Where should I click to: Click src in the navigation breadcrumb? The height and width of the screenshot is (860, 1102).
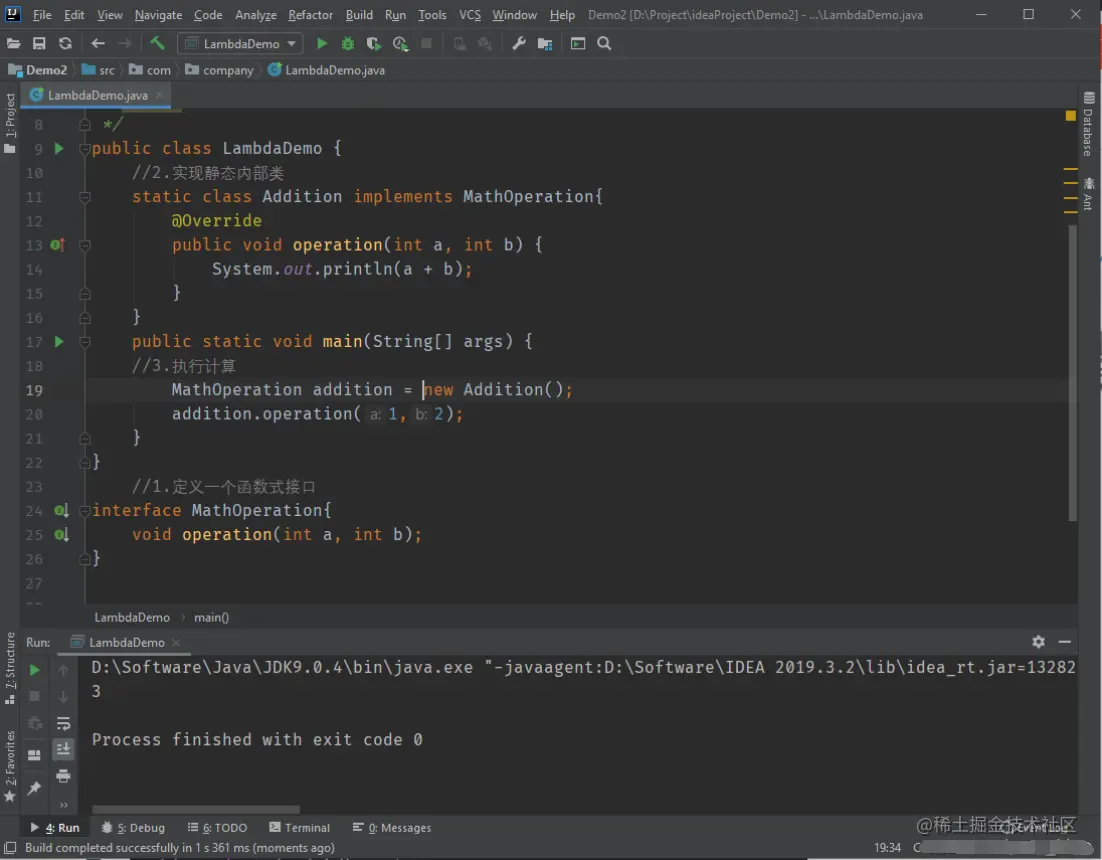[x=98, y=70]
